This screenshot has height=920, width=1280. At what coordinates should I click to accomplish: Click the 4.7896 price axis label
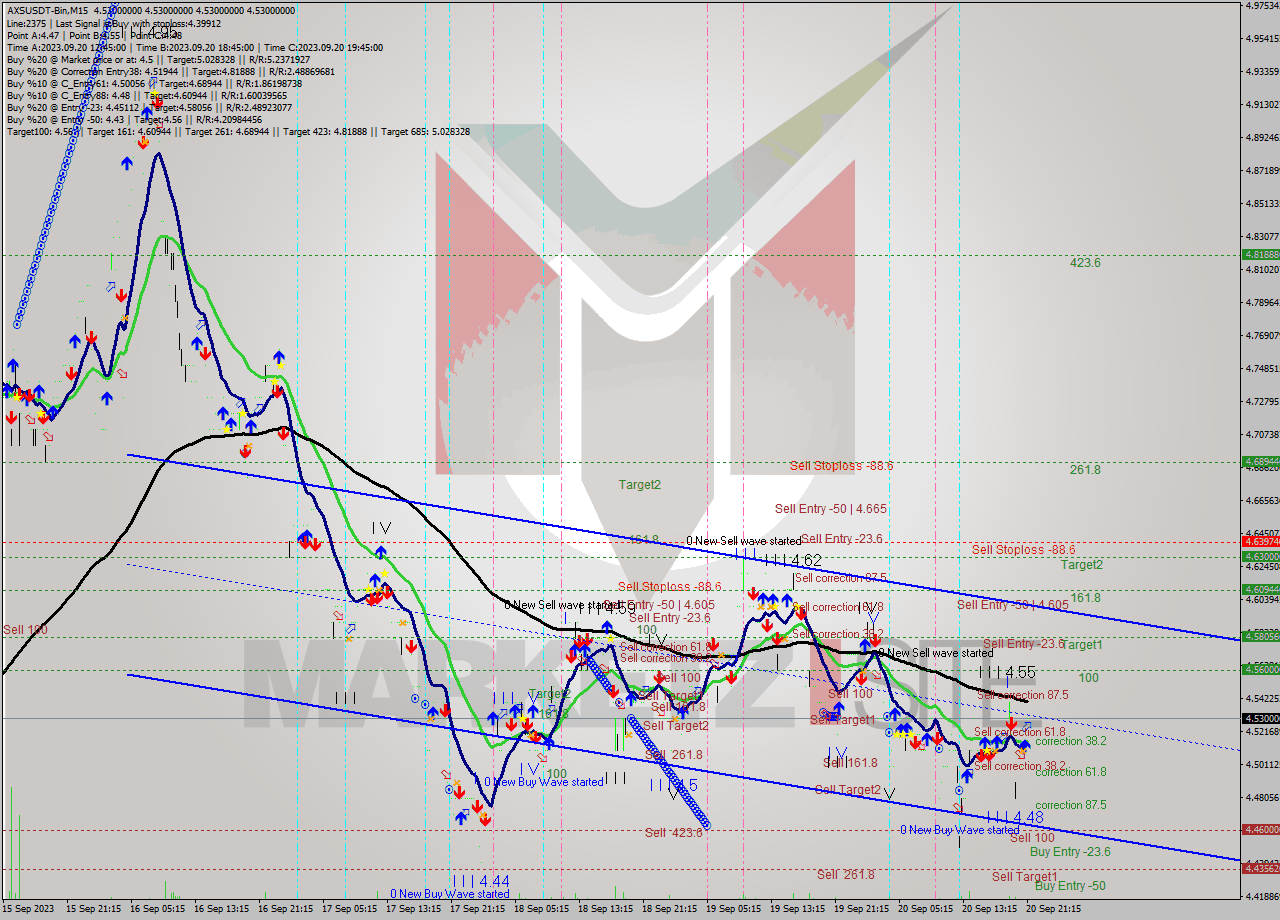(1261, 303)
